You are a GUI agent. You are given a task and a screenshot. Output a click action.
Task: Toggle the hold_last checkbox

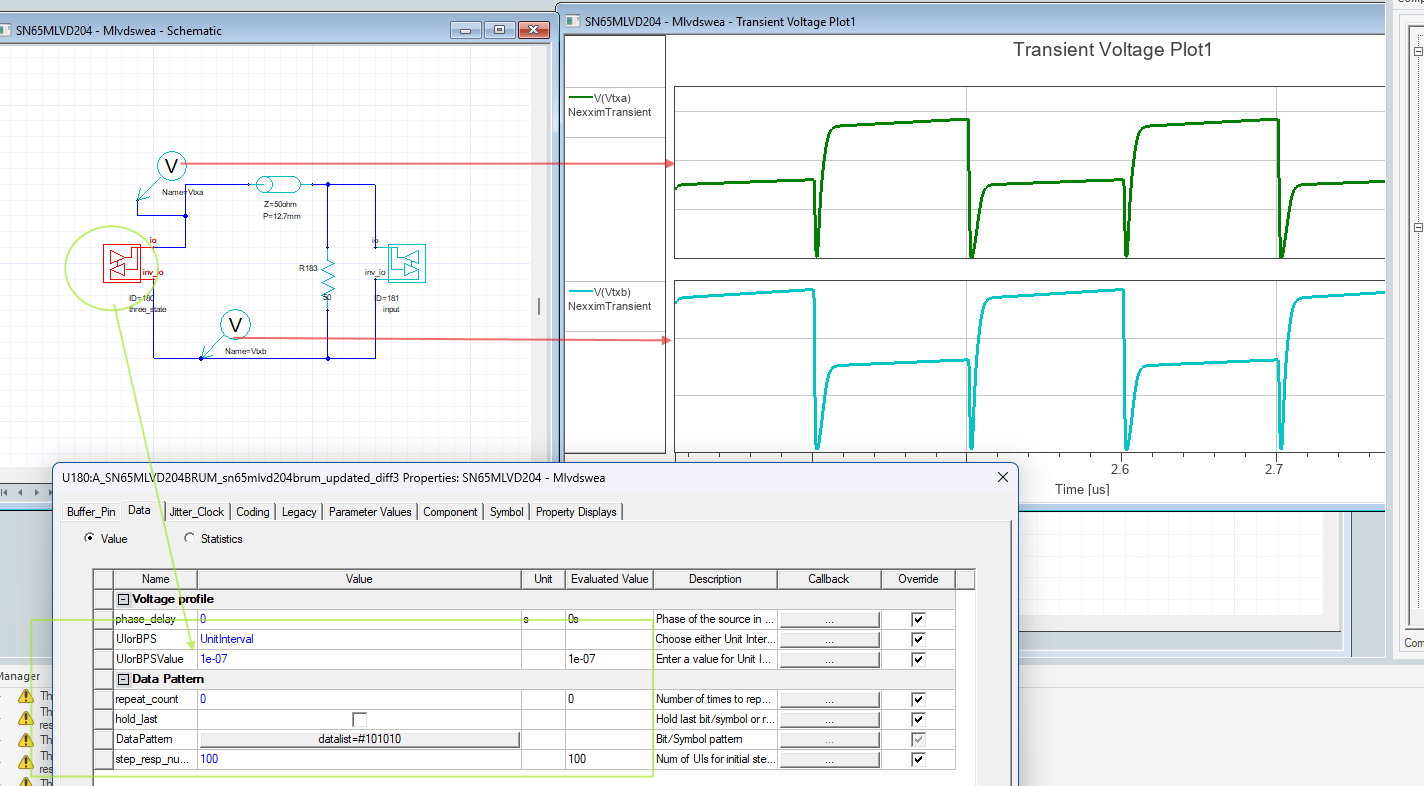[359, 719]
